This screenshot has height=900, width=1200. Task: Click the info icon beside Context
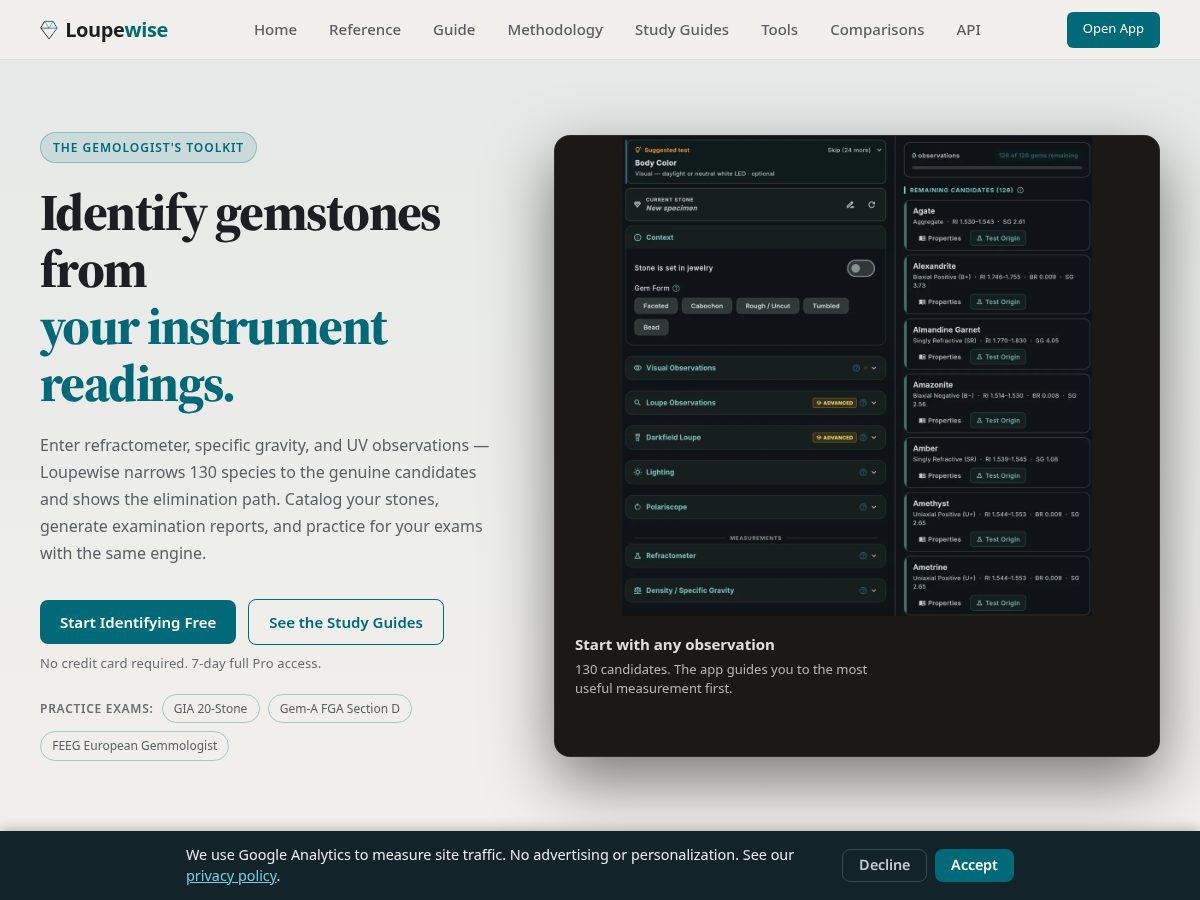(x=638, y=238)
